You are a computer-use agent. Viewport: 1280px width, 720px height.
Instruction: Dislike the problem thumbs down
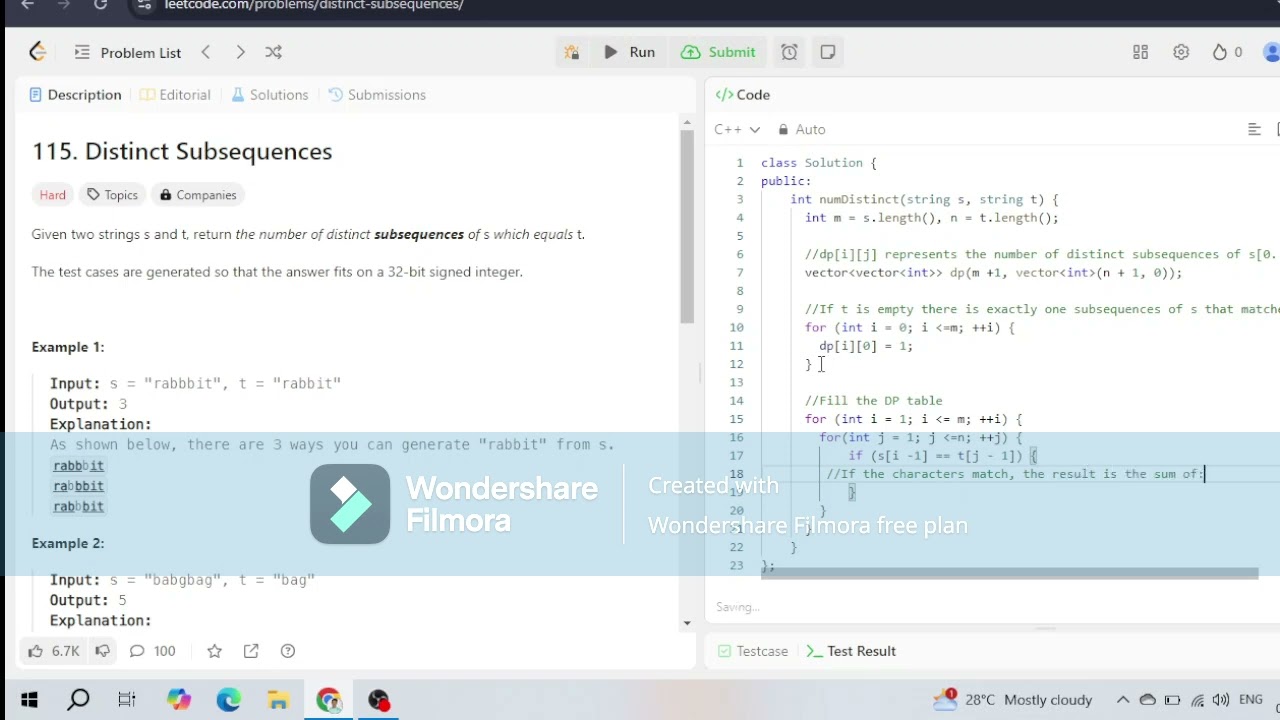[102, 651]
